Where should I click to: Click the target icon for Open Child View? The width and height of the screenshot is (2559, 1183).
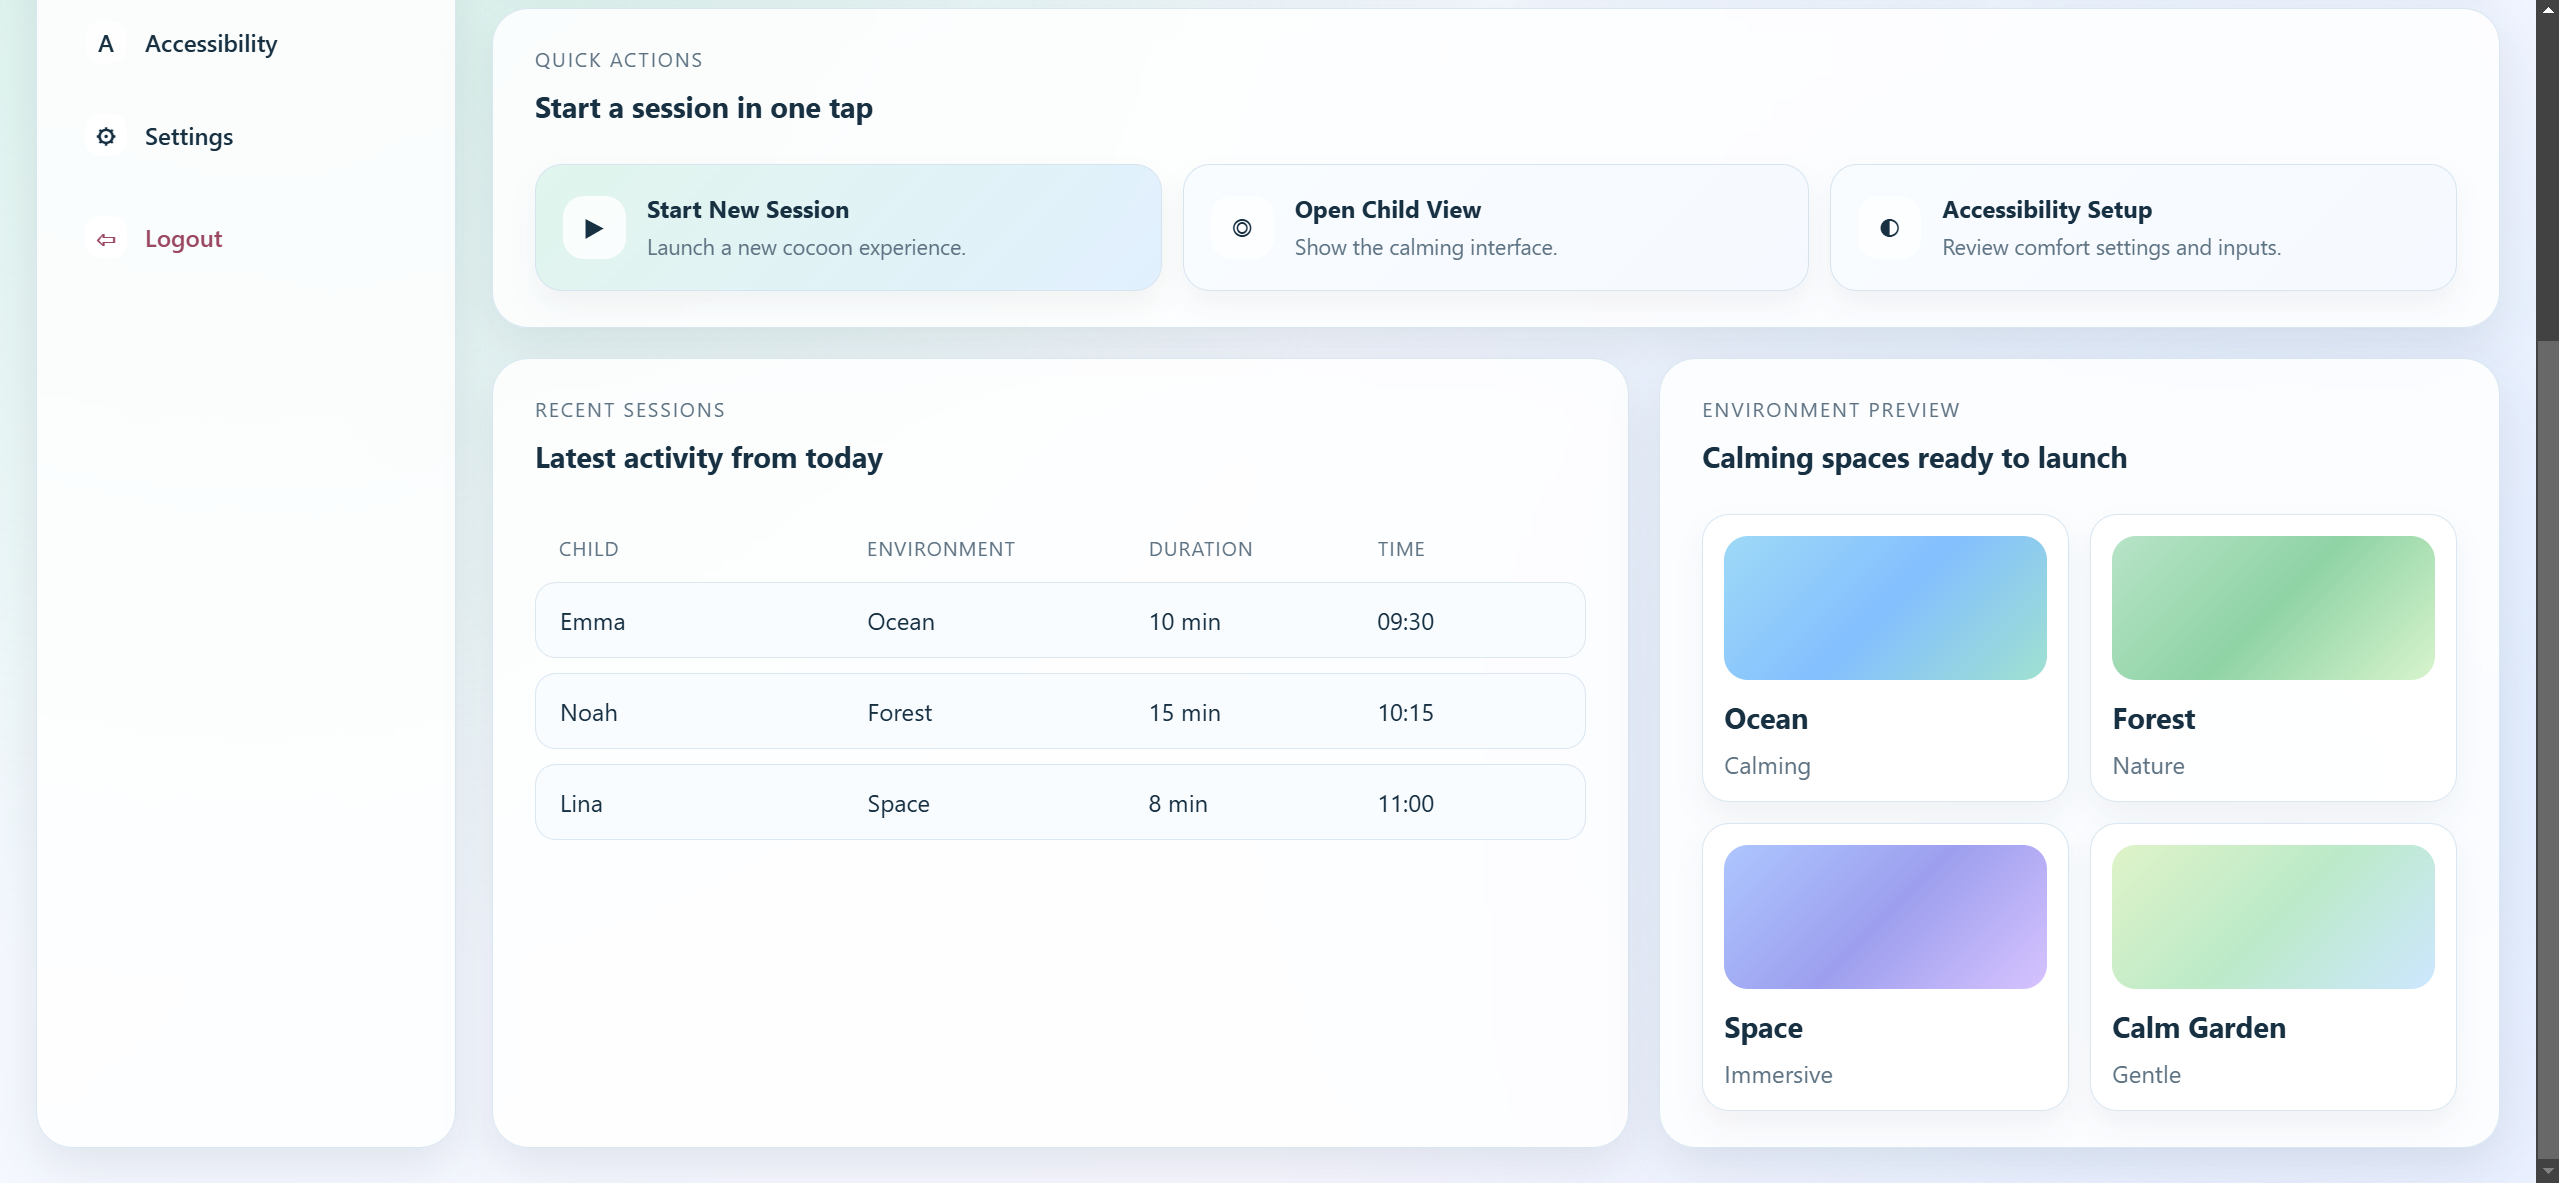[1241, 228]
